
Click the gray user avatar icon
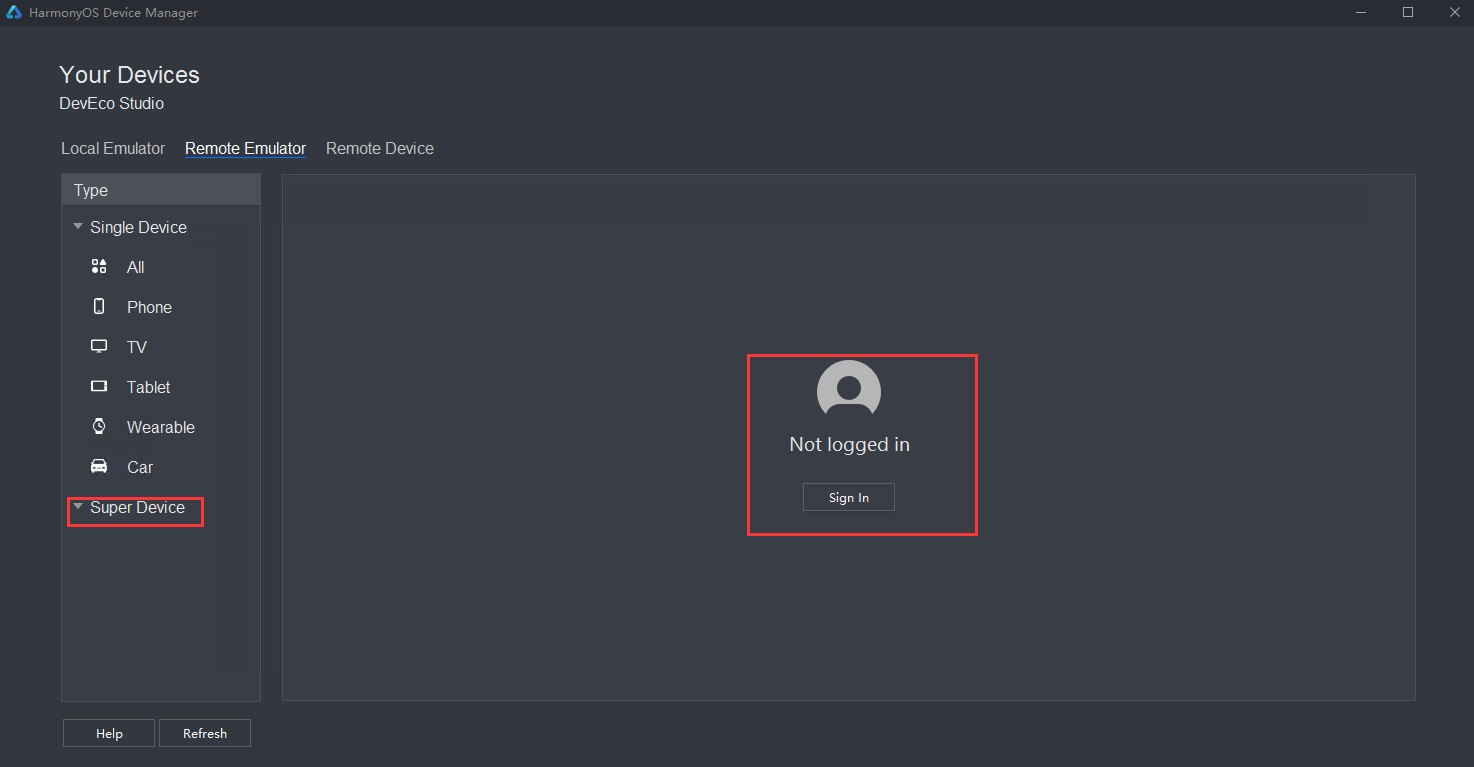(x=849, y=388)
